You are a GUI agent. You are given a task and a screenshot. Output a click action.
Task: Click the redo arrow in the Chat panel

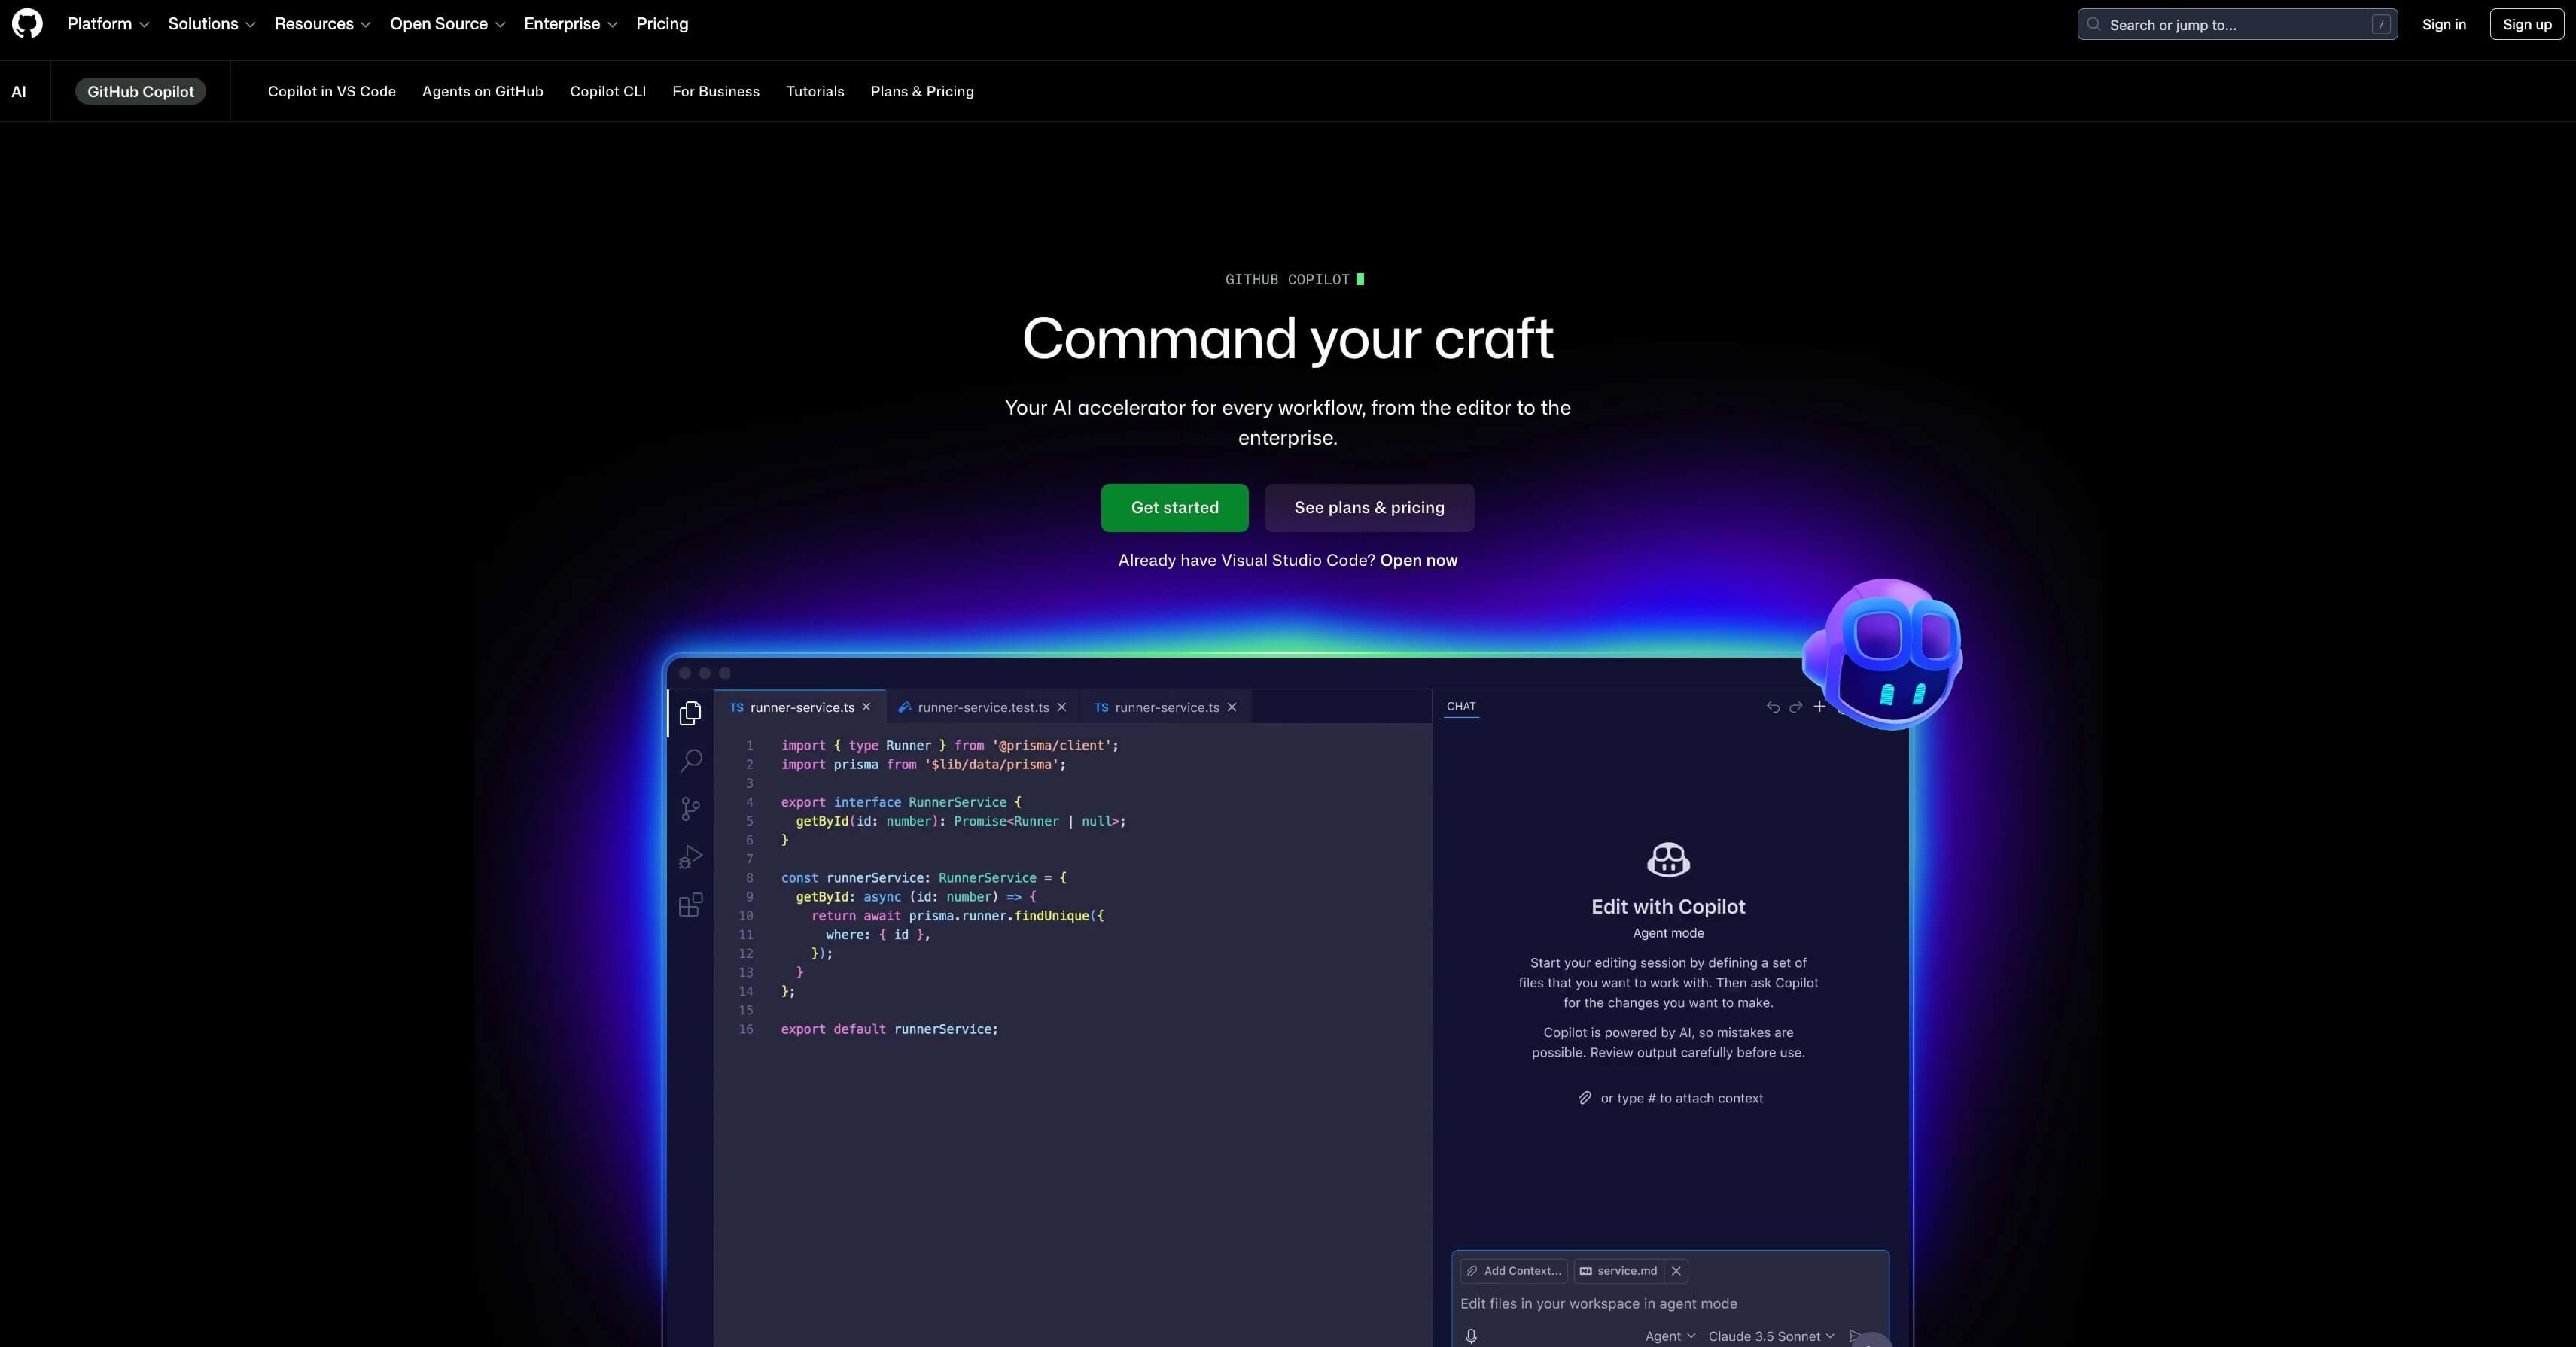point(1796,707)
